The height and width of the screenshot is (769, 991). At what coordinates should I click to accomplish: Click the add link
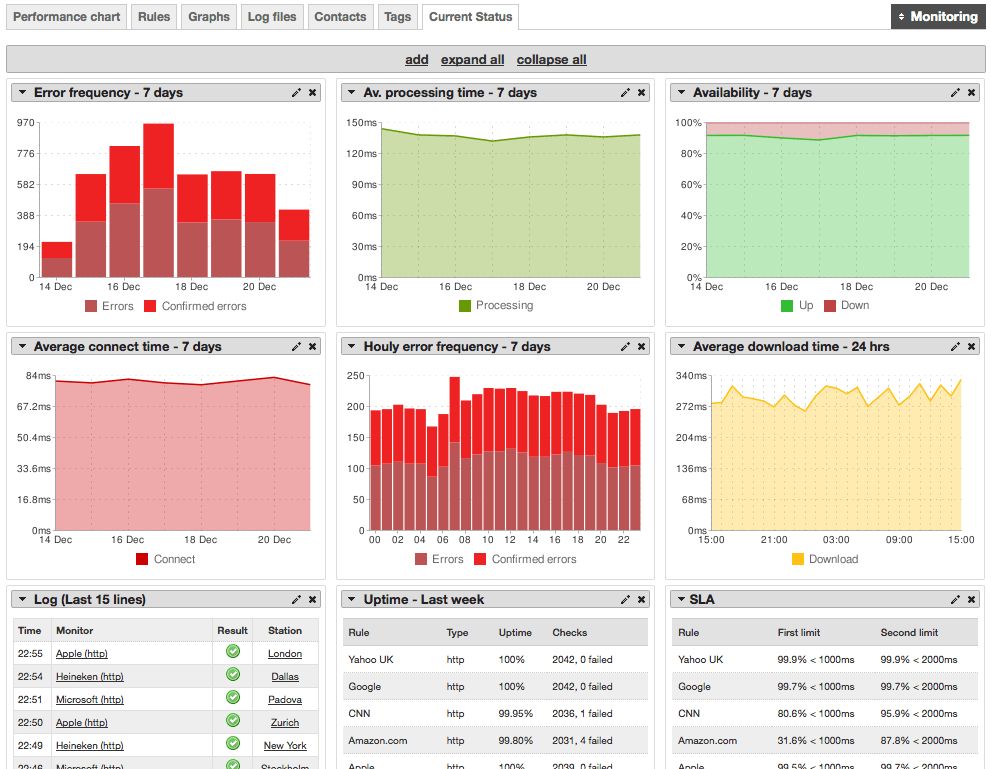click(x=416, y=60)
